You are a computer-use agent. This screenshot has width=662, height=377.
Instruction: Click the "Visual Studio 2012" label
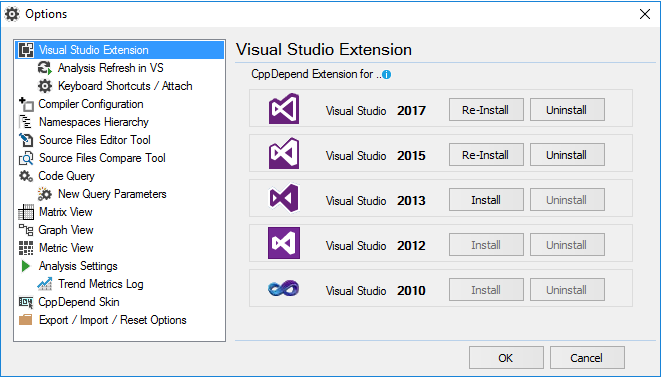376,246
